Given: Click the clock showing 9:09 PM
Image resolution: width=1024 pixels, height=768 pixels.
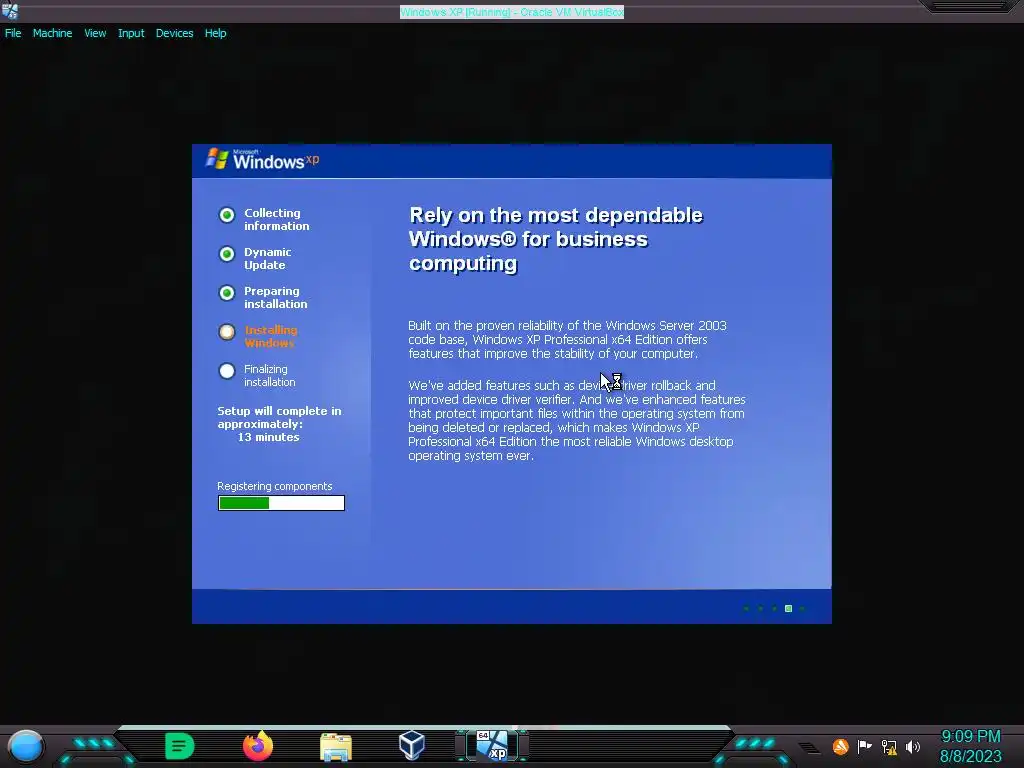Looking at the screenshot, I should [x=970, y=737].
